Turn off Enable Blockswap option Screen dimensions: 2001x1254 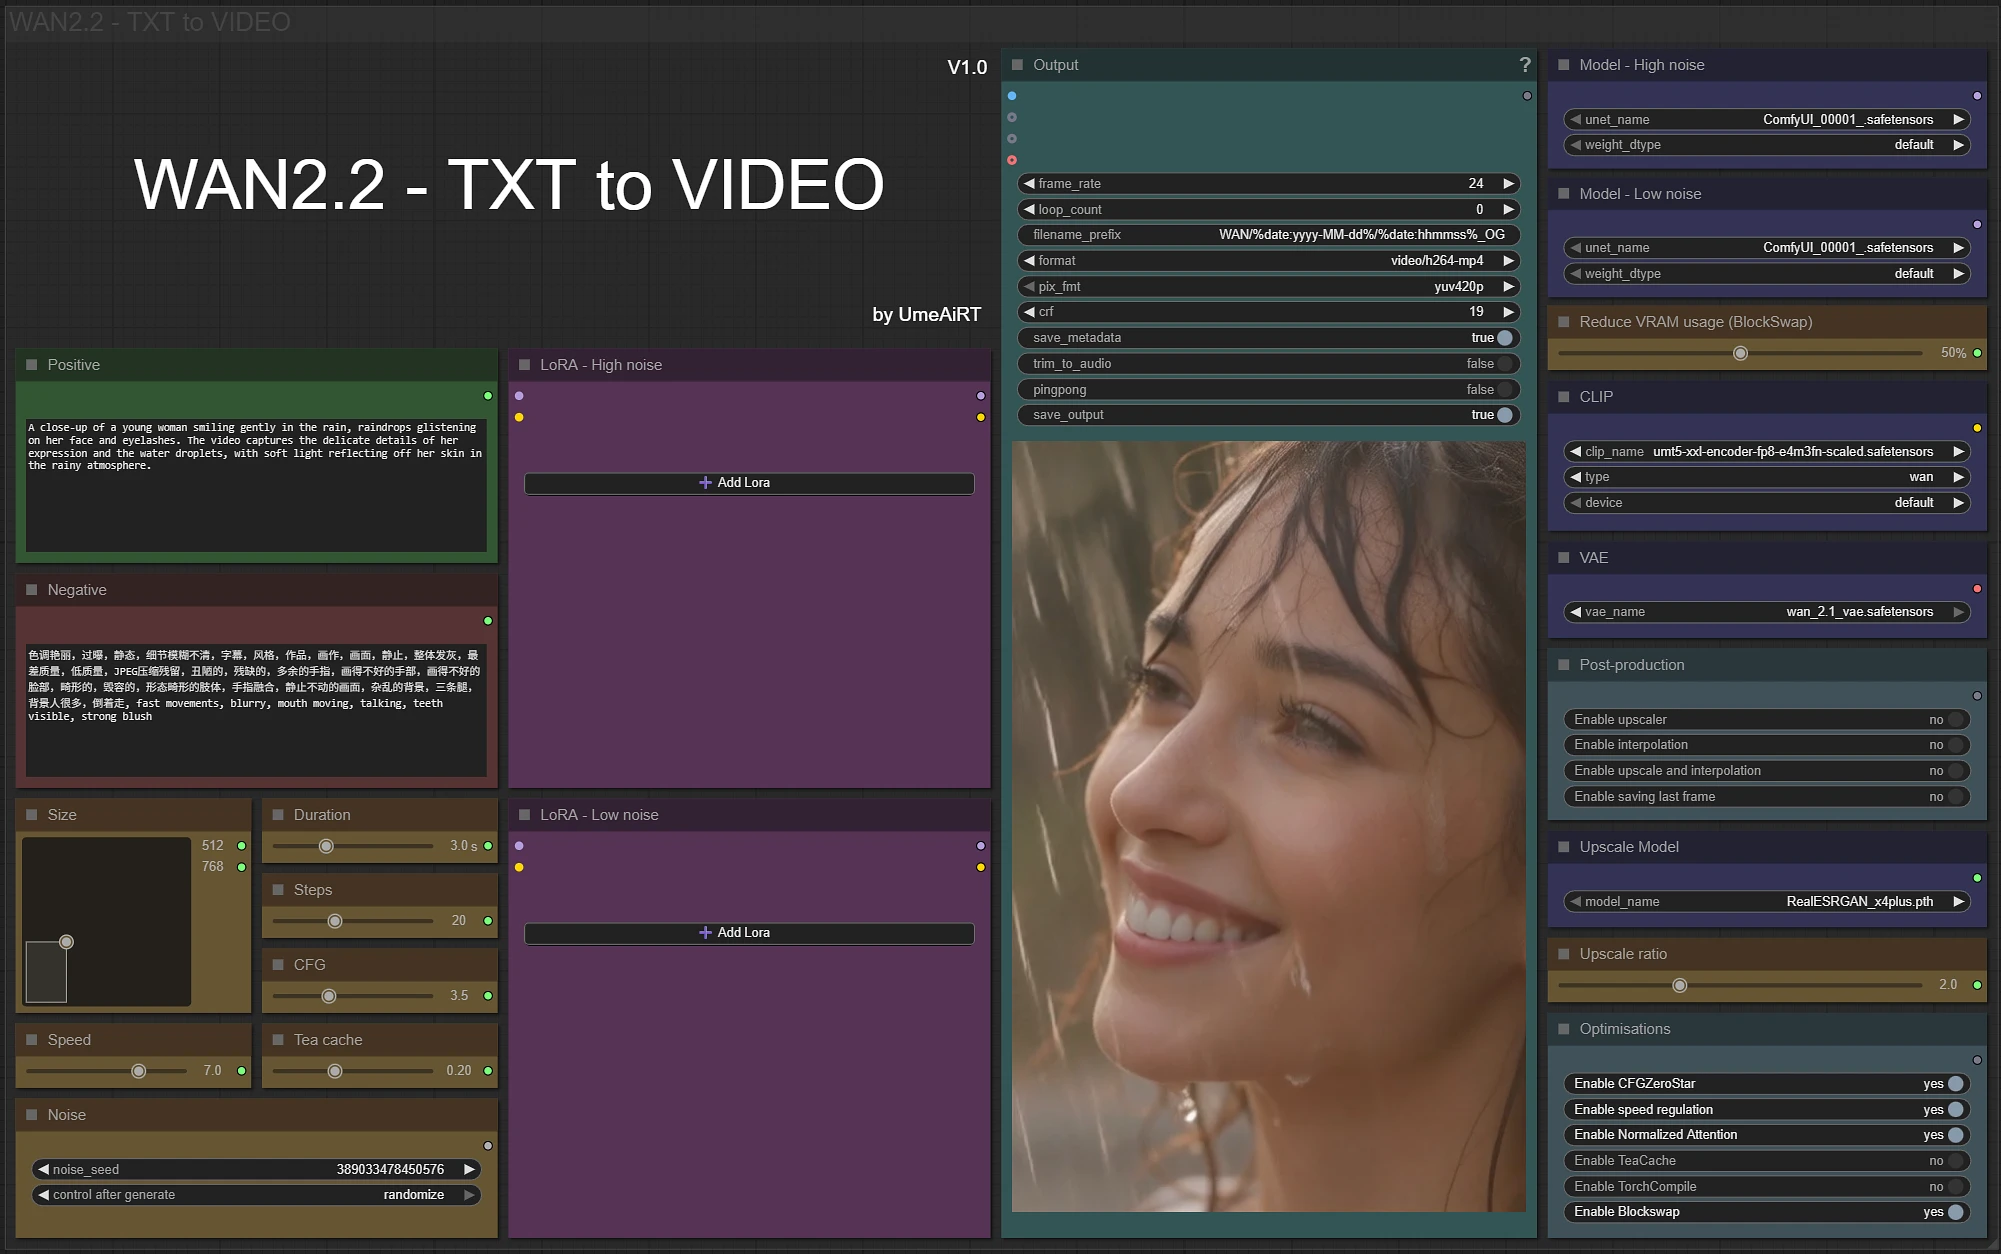click(x=1954, y=1212)
